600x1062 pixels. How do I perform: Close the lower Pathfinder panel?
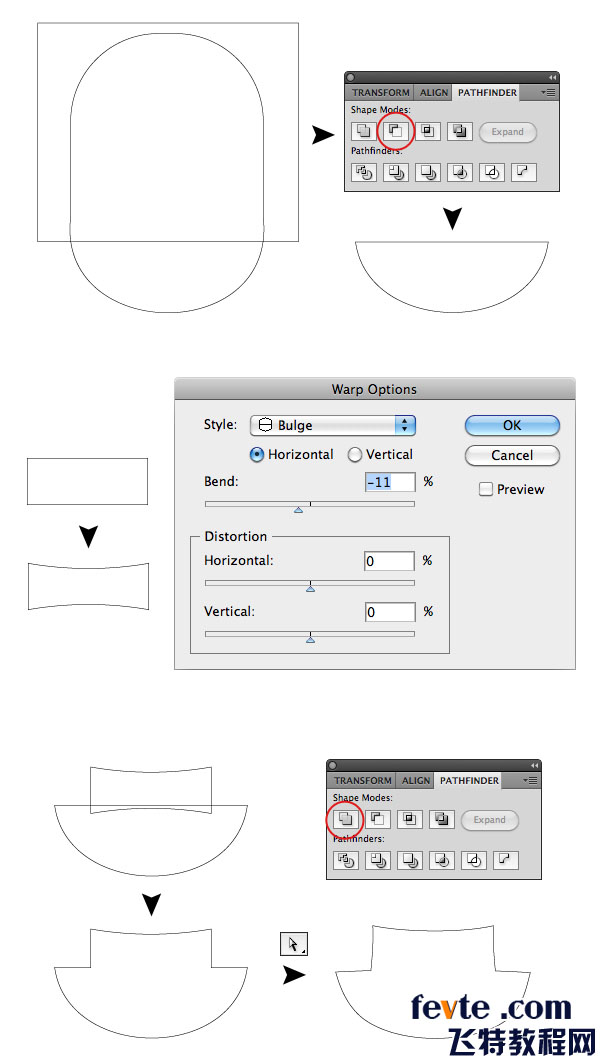[x=333, y=765]
